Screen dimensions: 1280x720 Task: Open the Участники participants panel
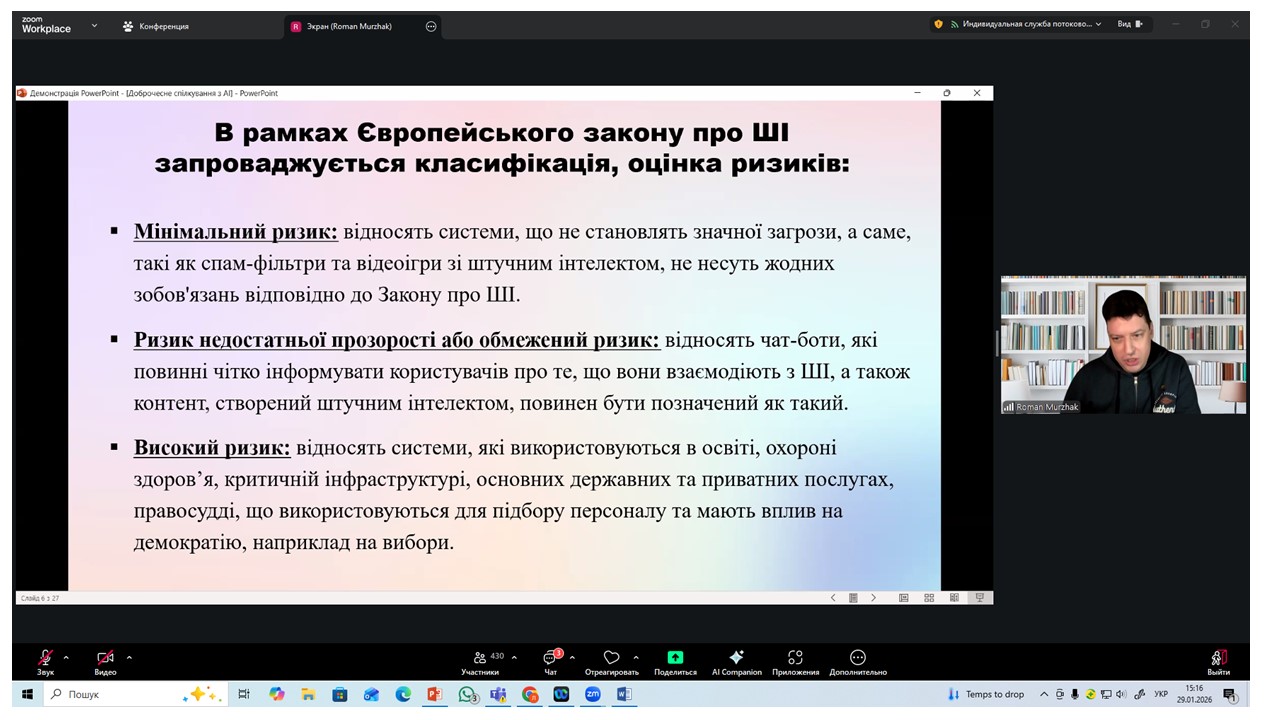pos(480,658)
